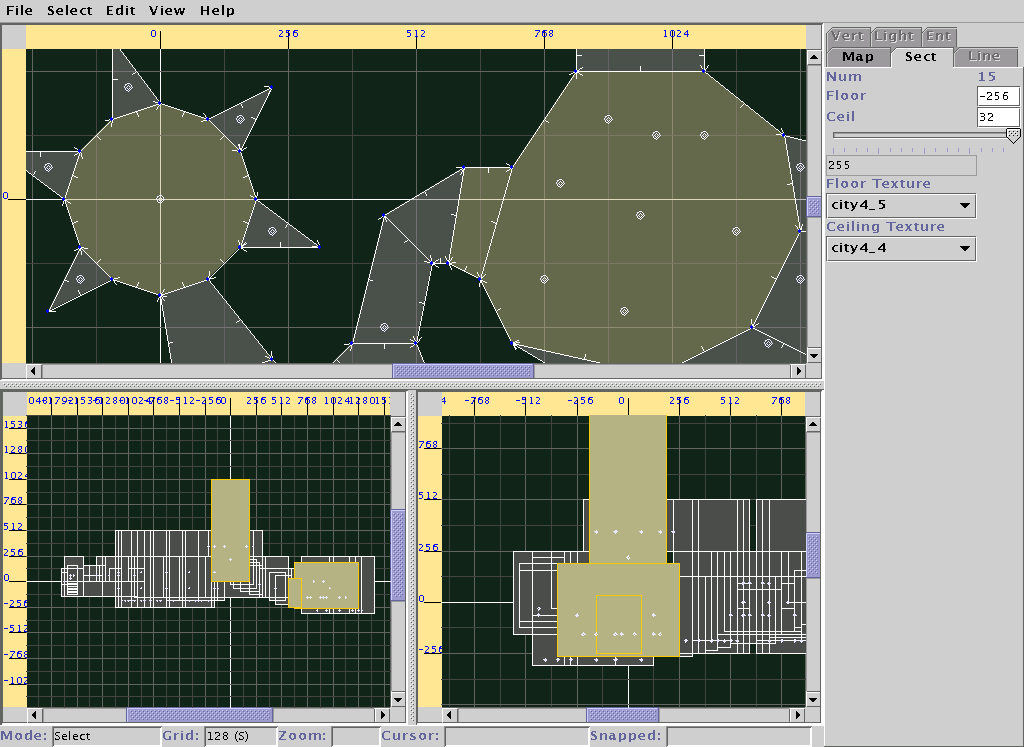Click the light value field showing 255

pos(900,165)
